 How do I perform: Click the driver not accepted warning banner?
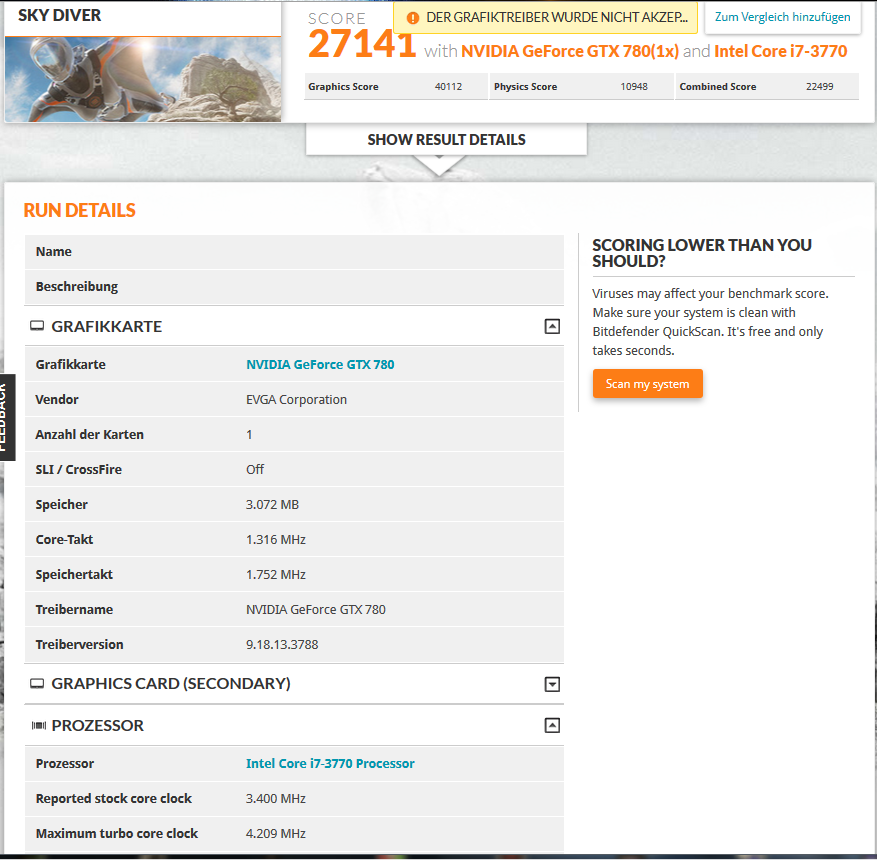point(545,18)
